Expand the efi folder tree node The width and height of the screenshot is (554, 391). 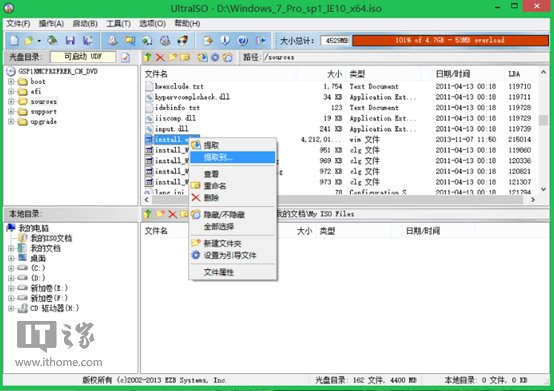point(11,91)
